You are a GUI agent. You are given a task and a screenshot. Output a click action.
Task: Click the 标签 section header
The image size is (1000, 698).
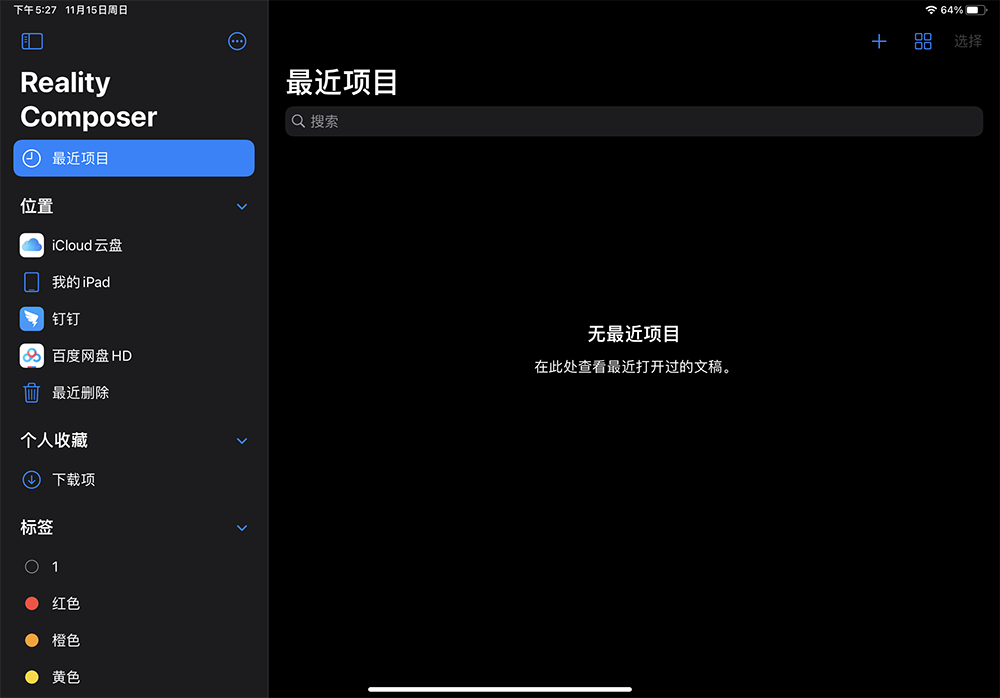[37, 528]
